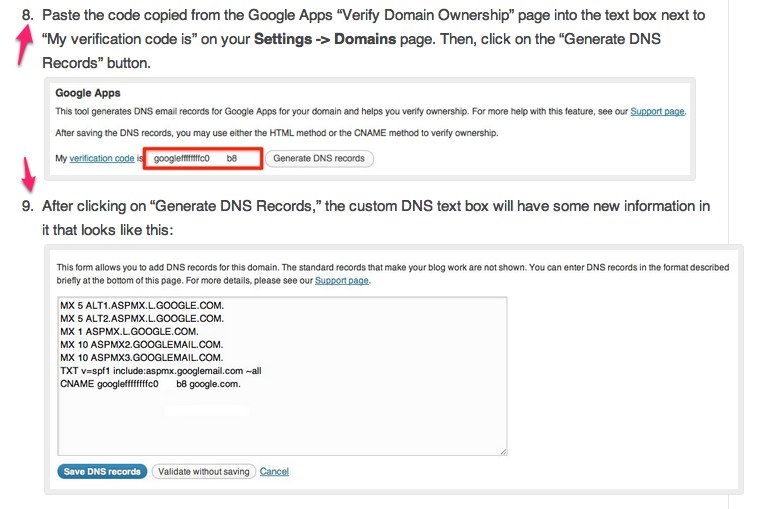
Task: Click the verification code input field
Action: point(203,159)
